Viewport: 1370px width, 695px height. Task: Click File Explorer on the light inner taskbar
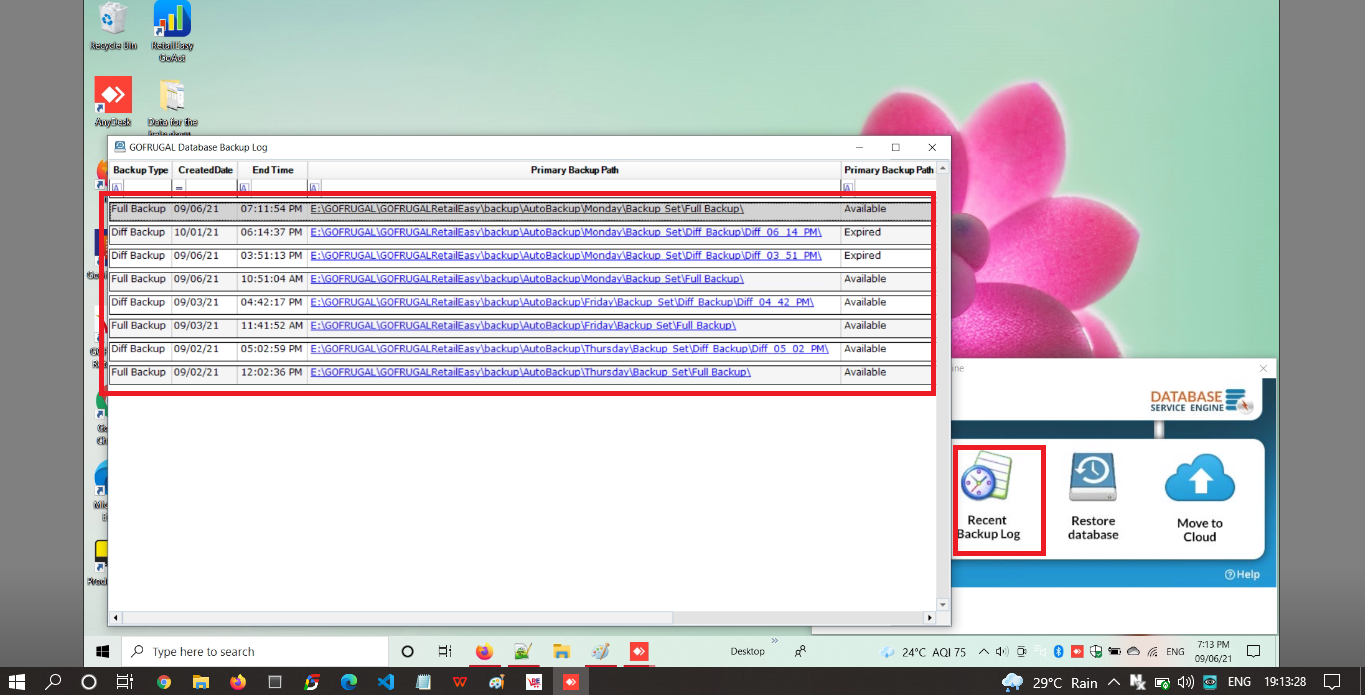click(x=561, y=652)
